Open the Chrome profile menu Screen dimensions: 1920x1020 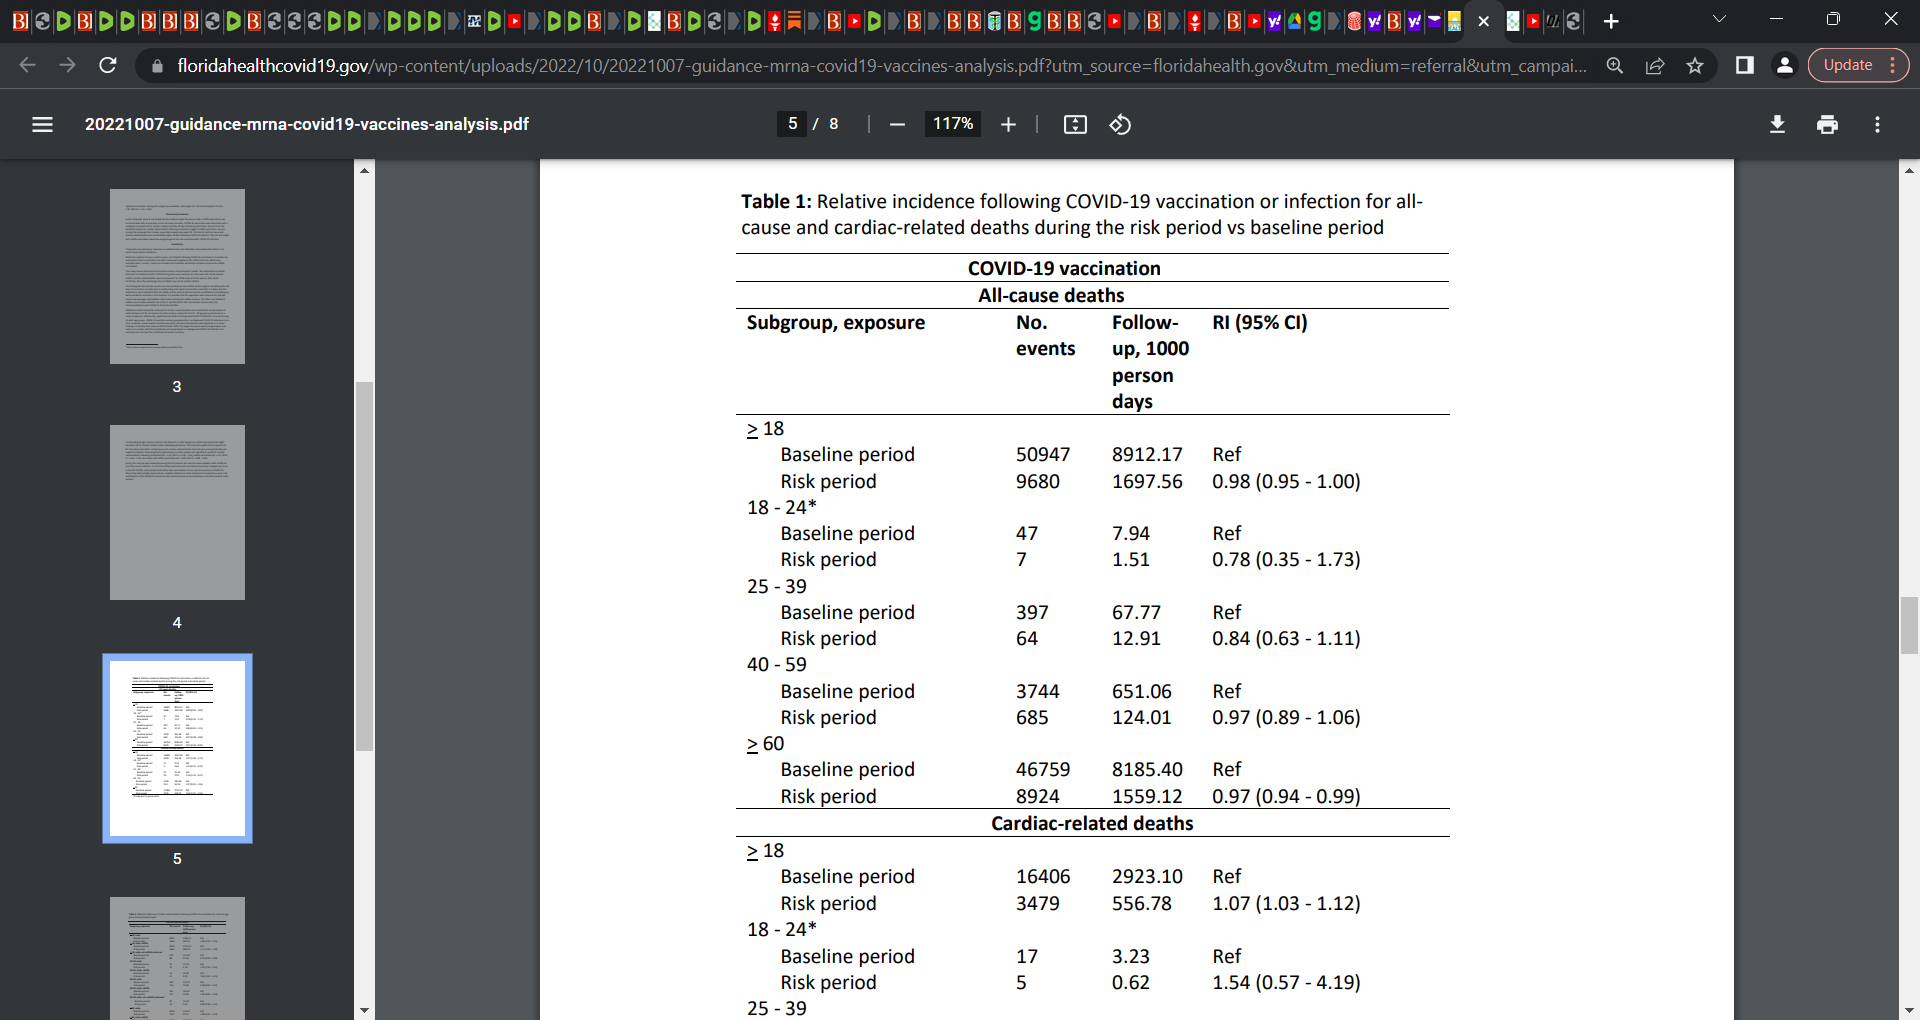tap(1784, 65)
